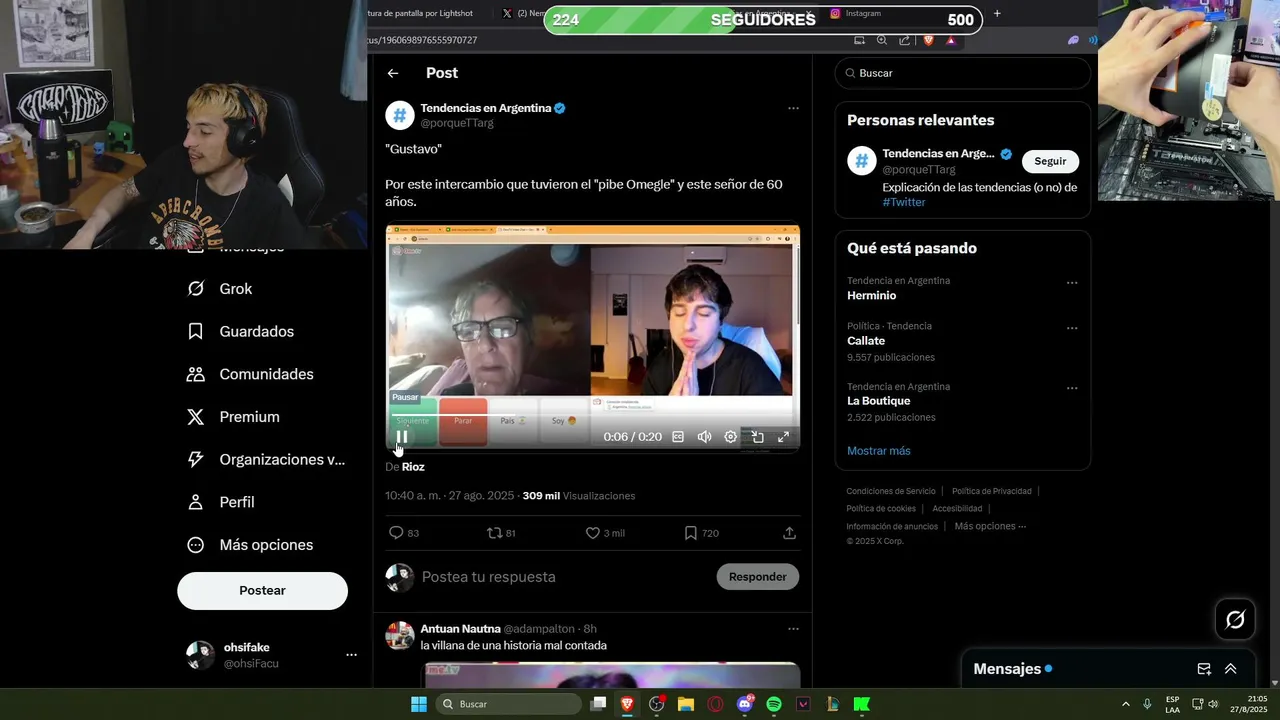Share page via address bar icon
Image resolution: width=1280 pixels, height=720 pixels.
tap(905, 40)
